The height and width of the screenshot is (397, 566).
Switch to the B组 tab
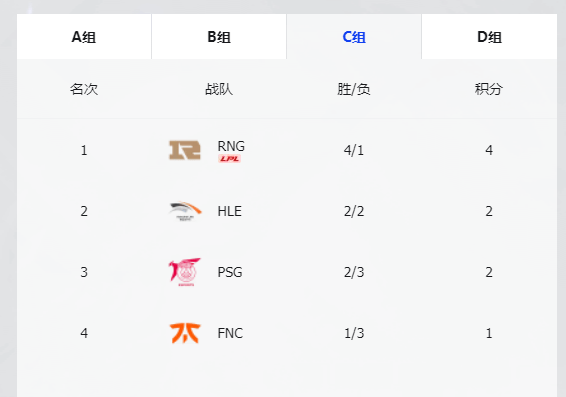click(219, 37)
